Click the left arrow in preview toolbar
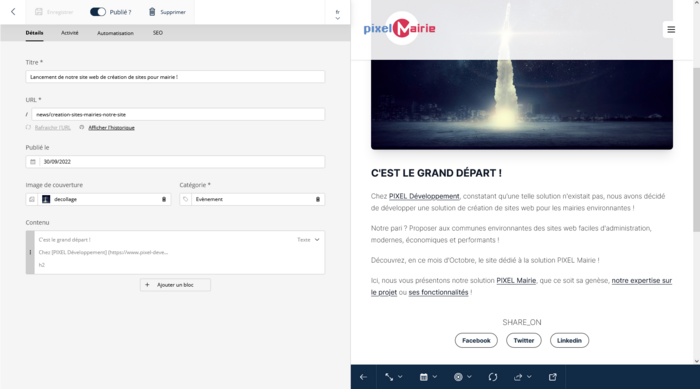 (x=363, y=377)
